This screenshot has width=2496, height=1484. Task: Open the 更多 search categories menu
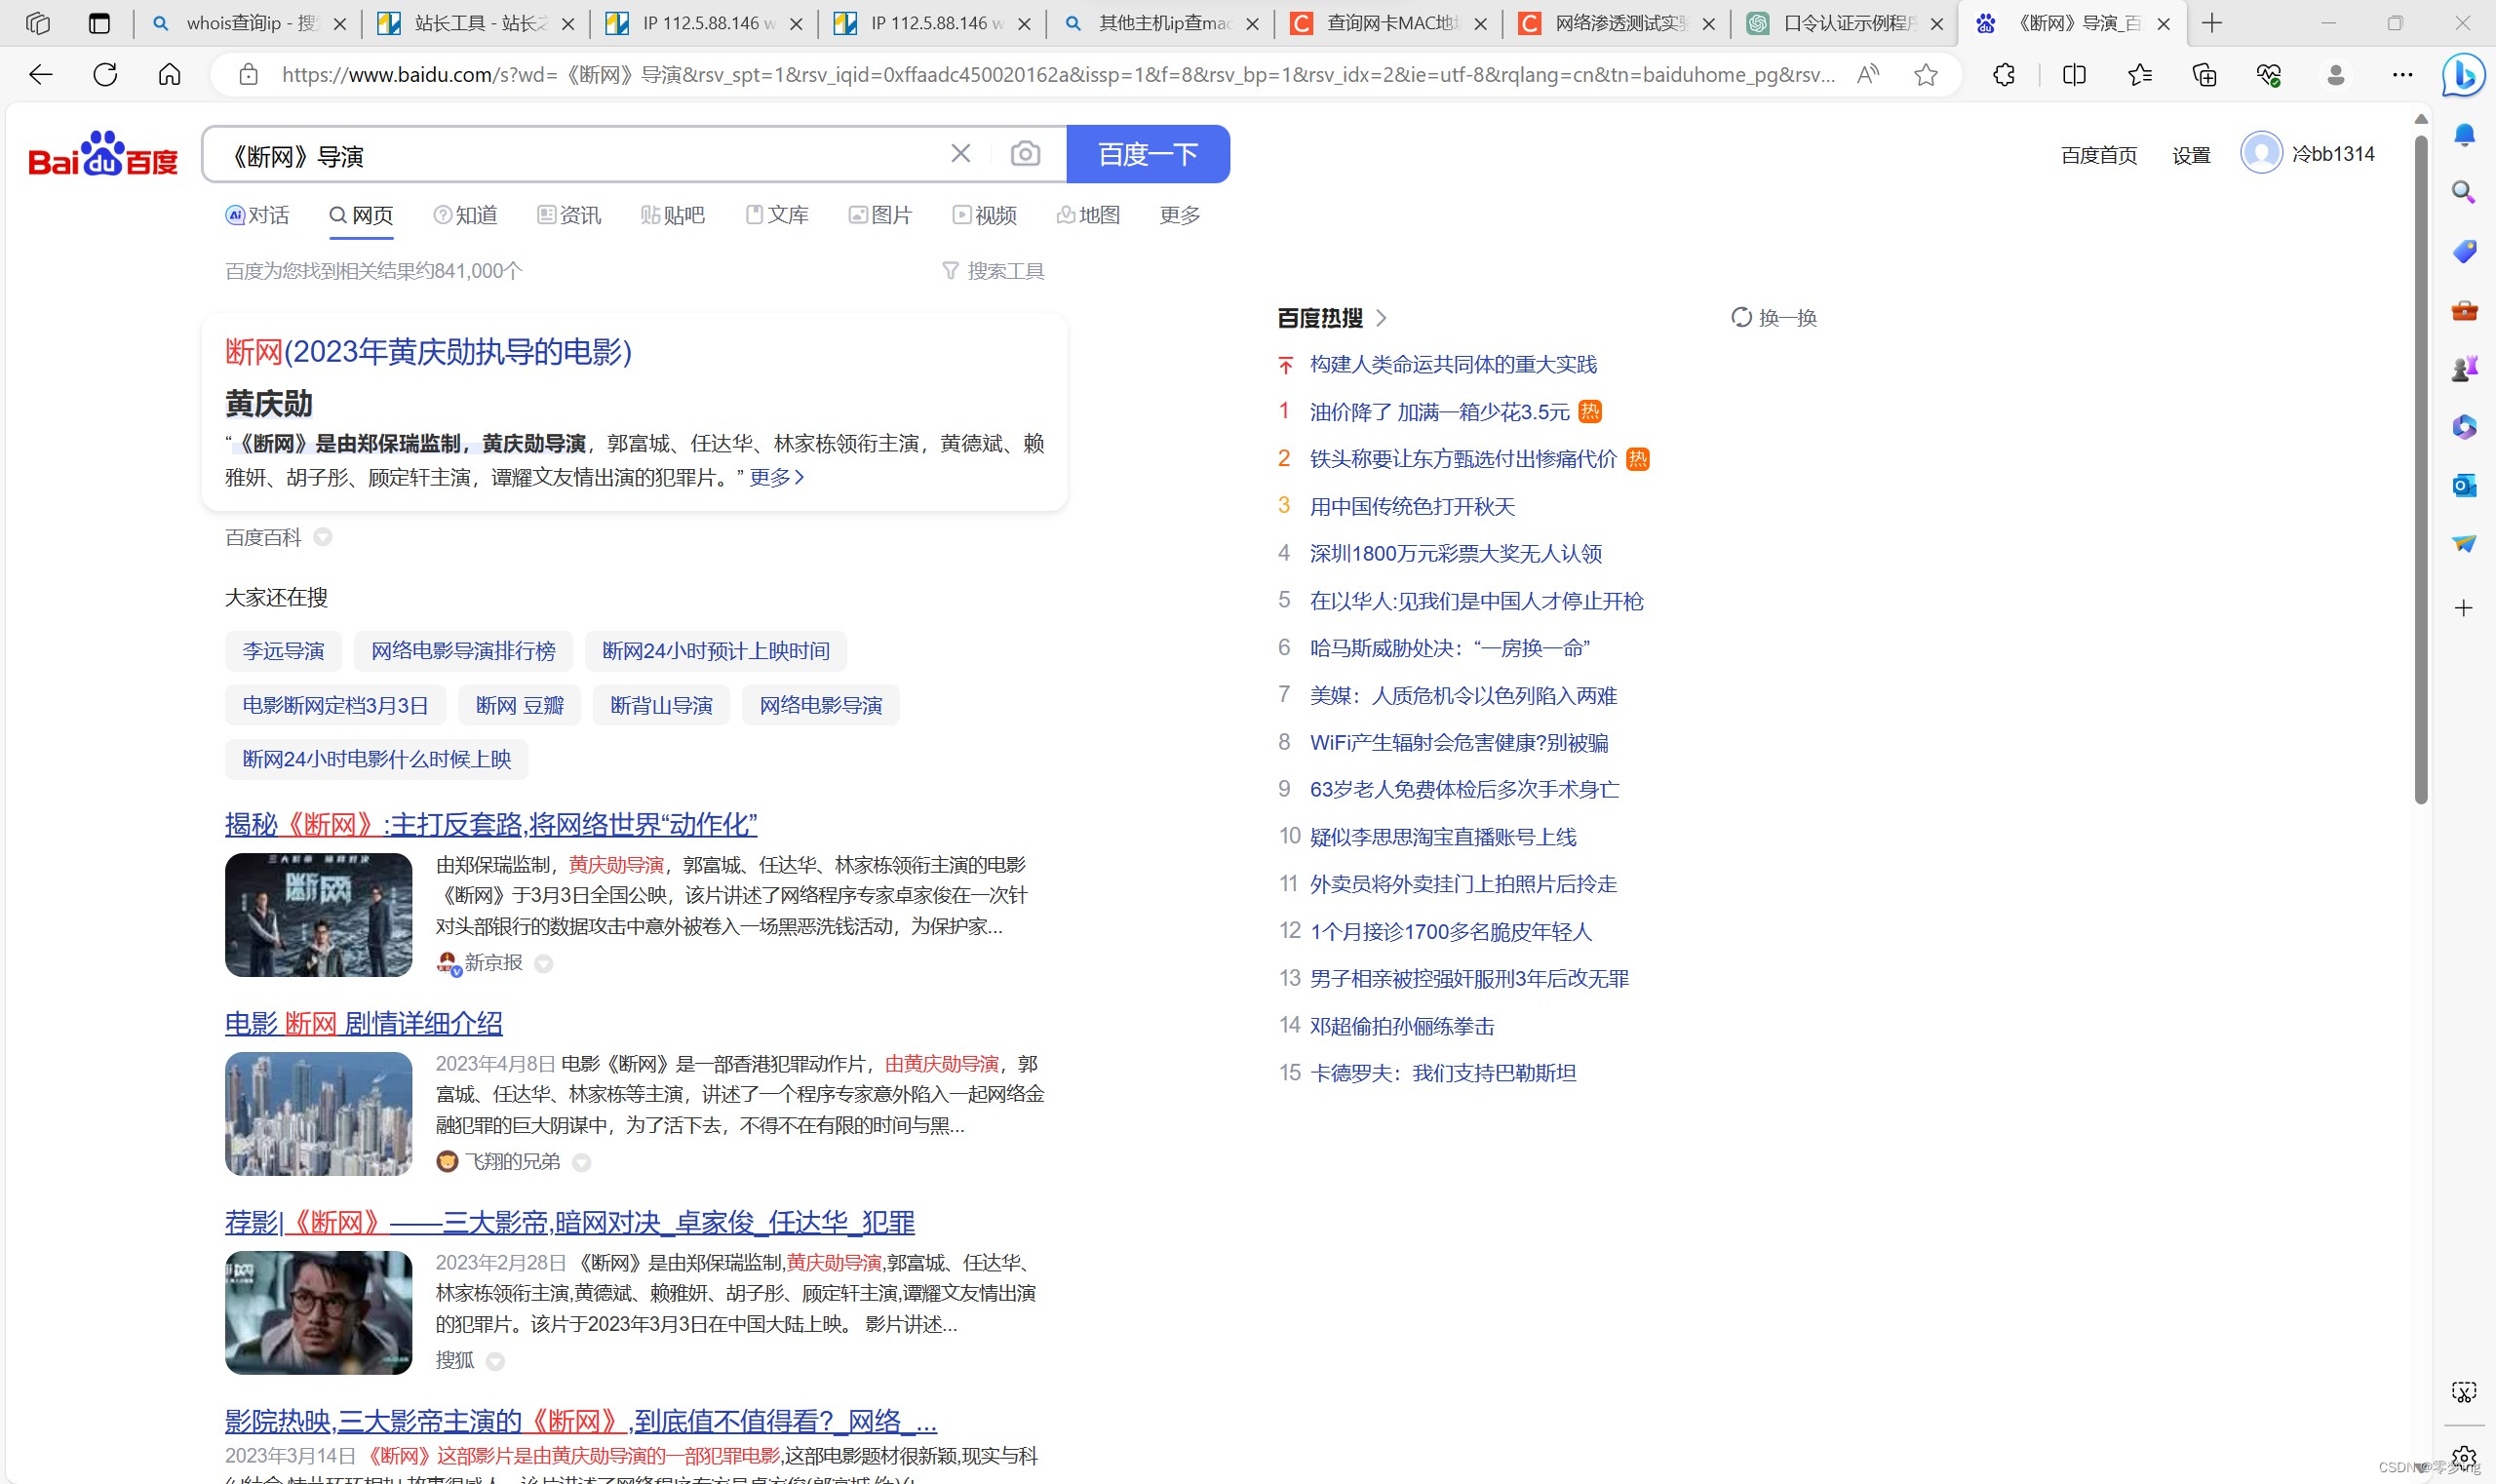(1179, 215)
